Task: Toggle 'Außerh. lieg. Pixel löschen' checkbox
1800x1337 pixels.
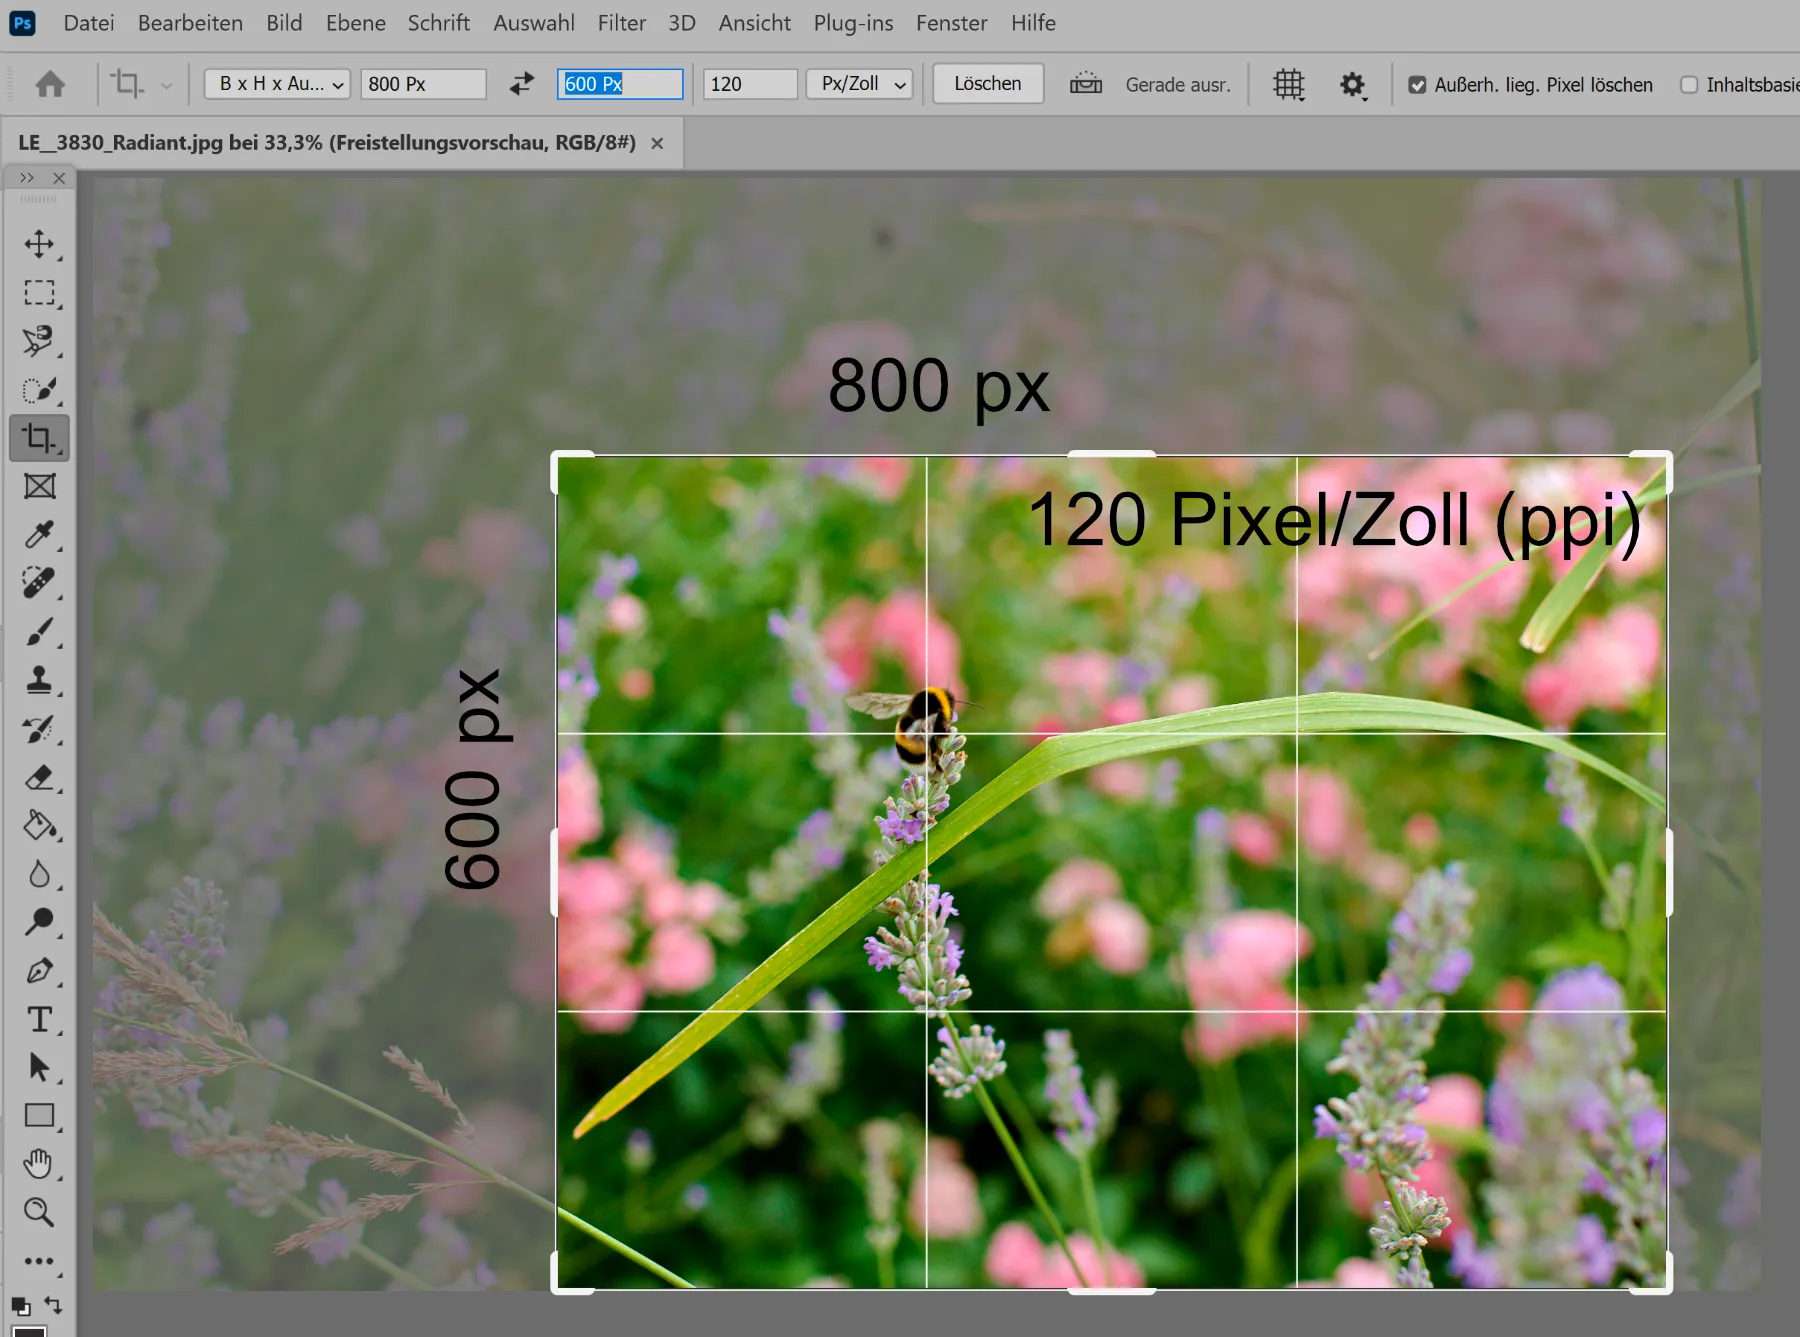Action: (x=1417, y=85)
